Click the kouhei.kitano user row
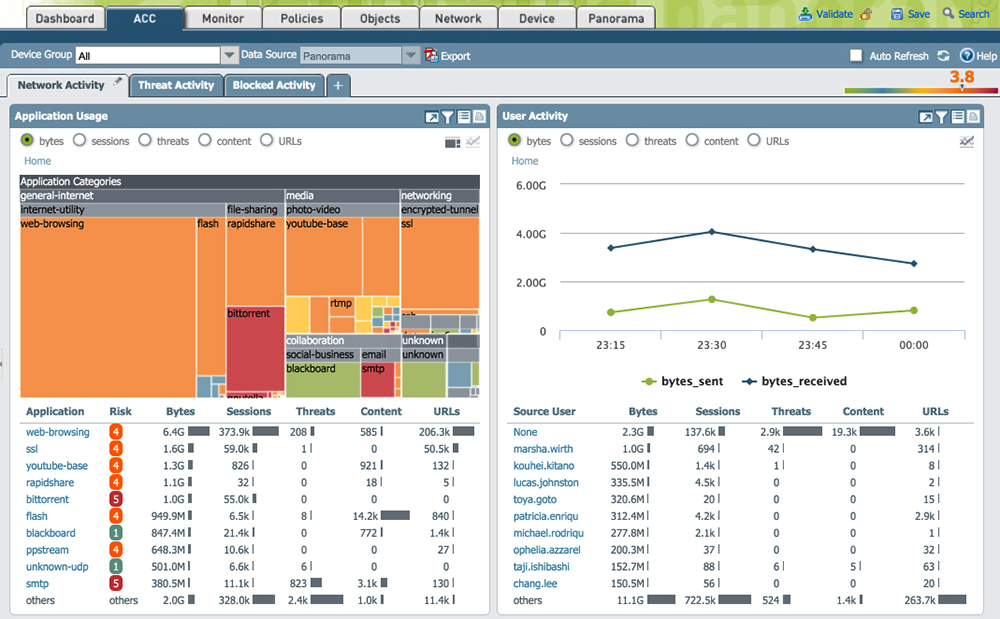 pos(740,466)
